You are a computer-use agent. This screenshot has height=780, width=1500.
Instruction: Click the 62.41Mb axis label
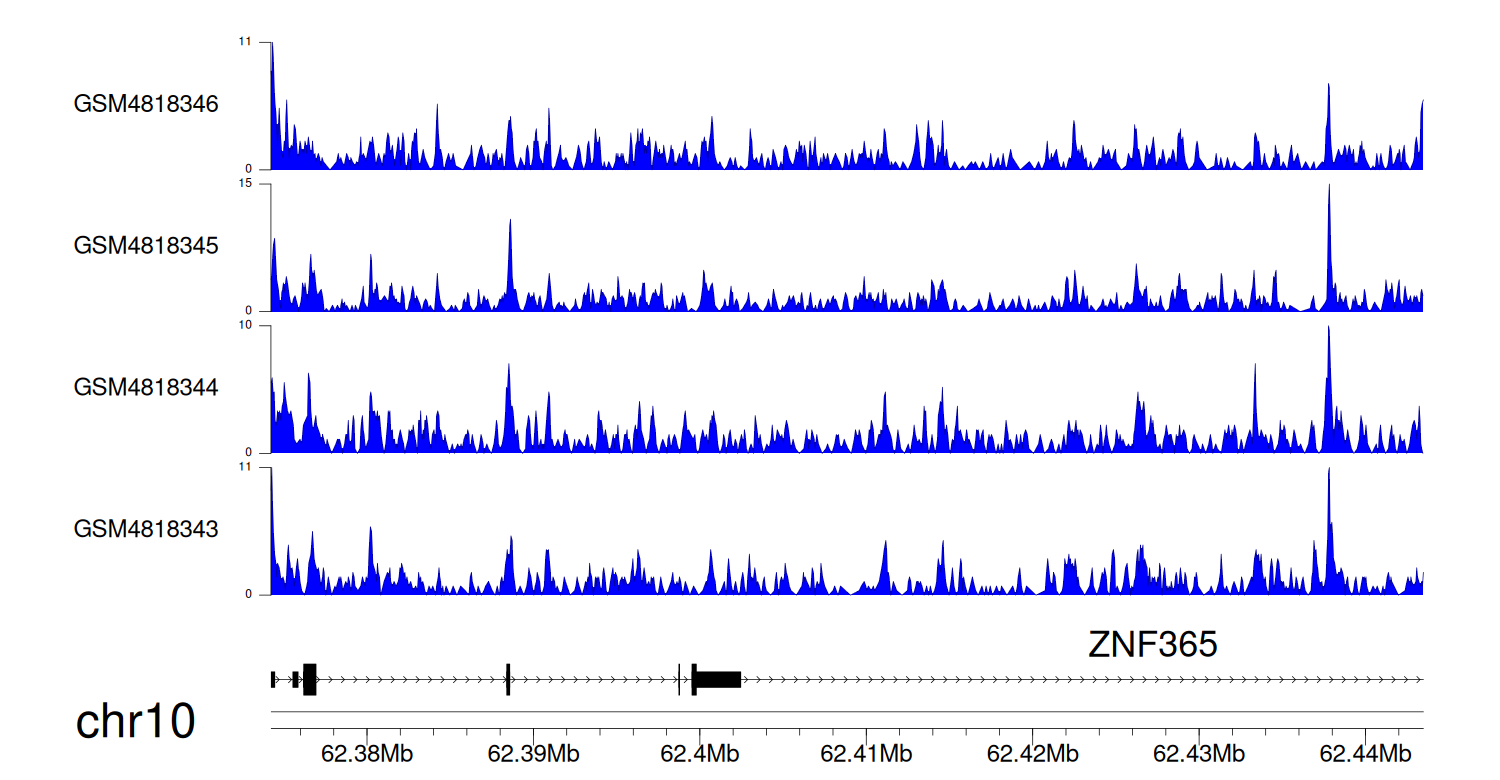864,753
